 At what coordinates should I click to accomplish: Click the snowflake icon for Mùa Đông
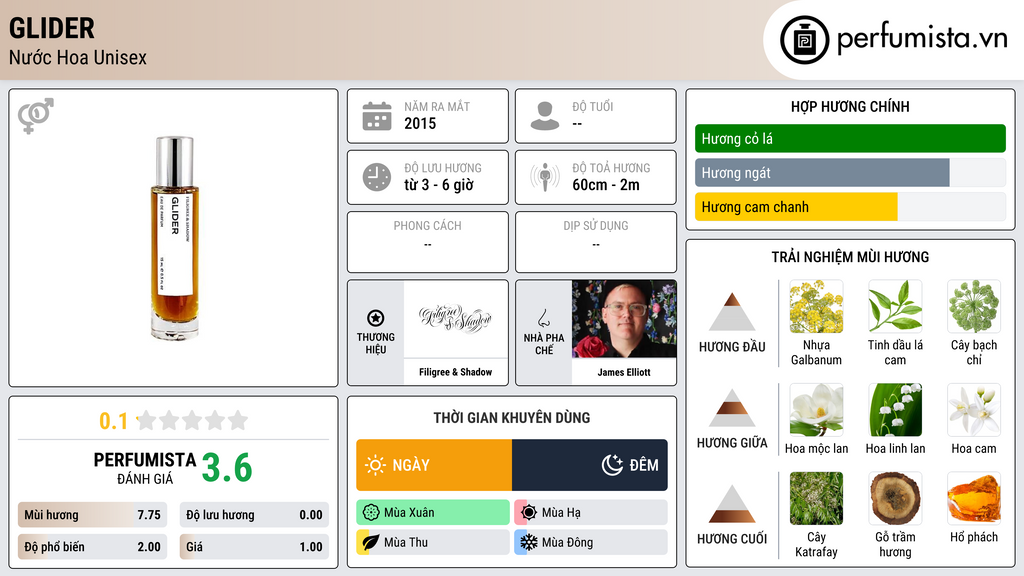[x=529, y=542]
